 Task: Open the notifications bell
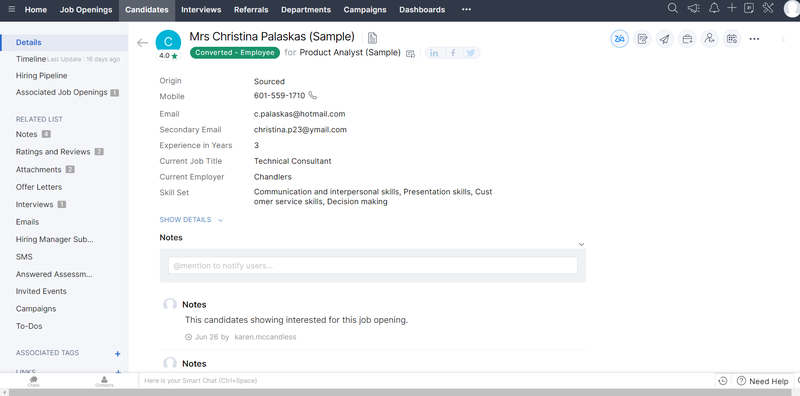click(x=714, y=8)
